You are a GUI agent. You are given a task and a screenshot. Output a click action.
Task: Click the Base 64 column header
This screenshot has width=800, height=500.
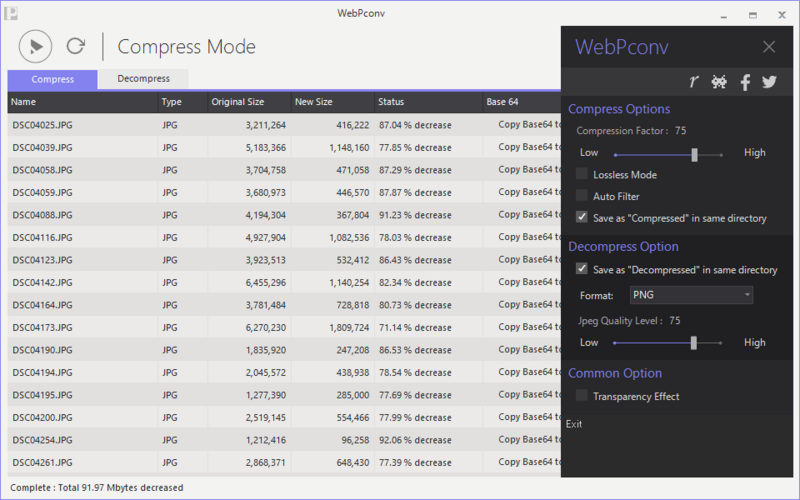coord(522,102)
